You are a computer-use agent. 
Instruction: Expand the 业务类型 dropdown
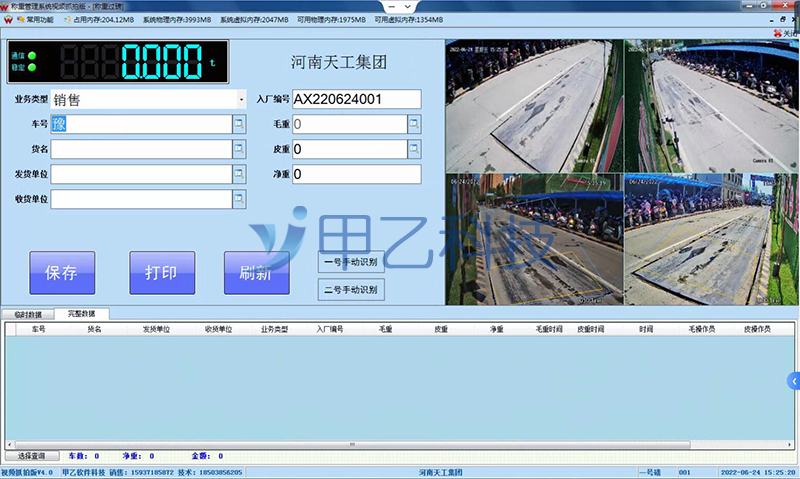(x=241, y=99)
